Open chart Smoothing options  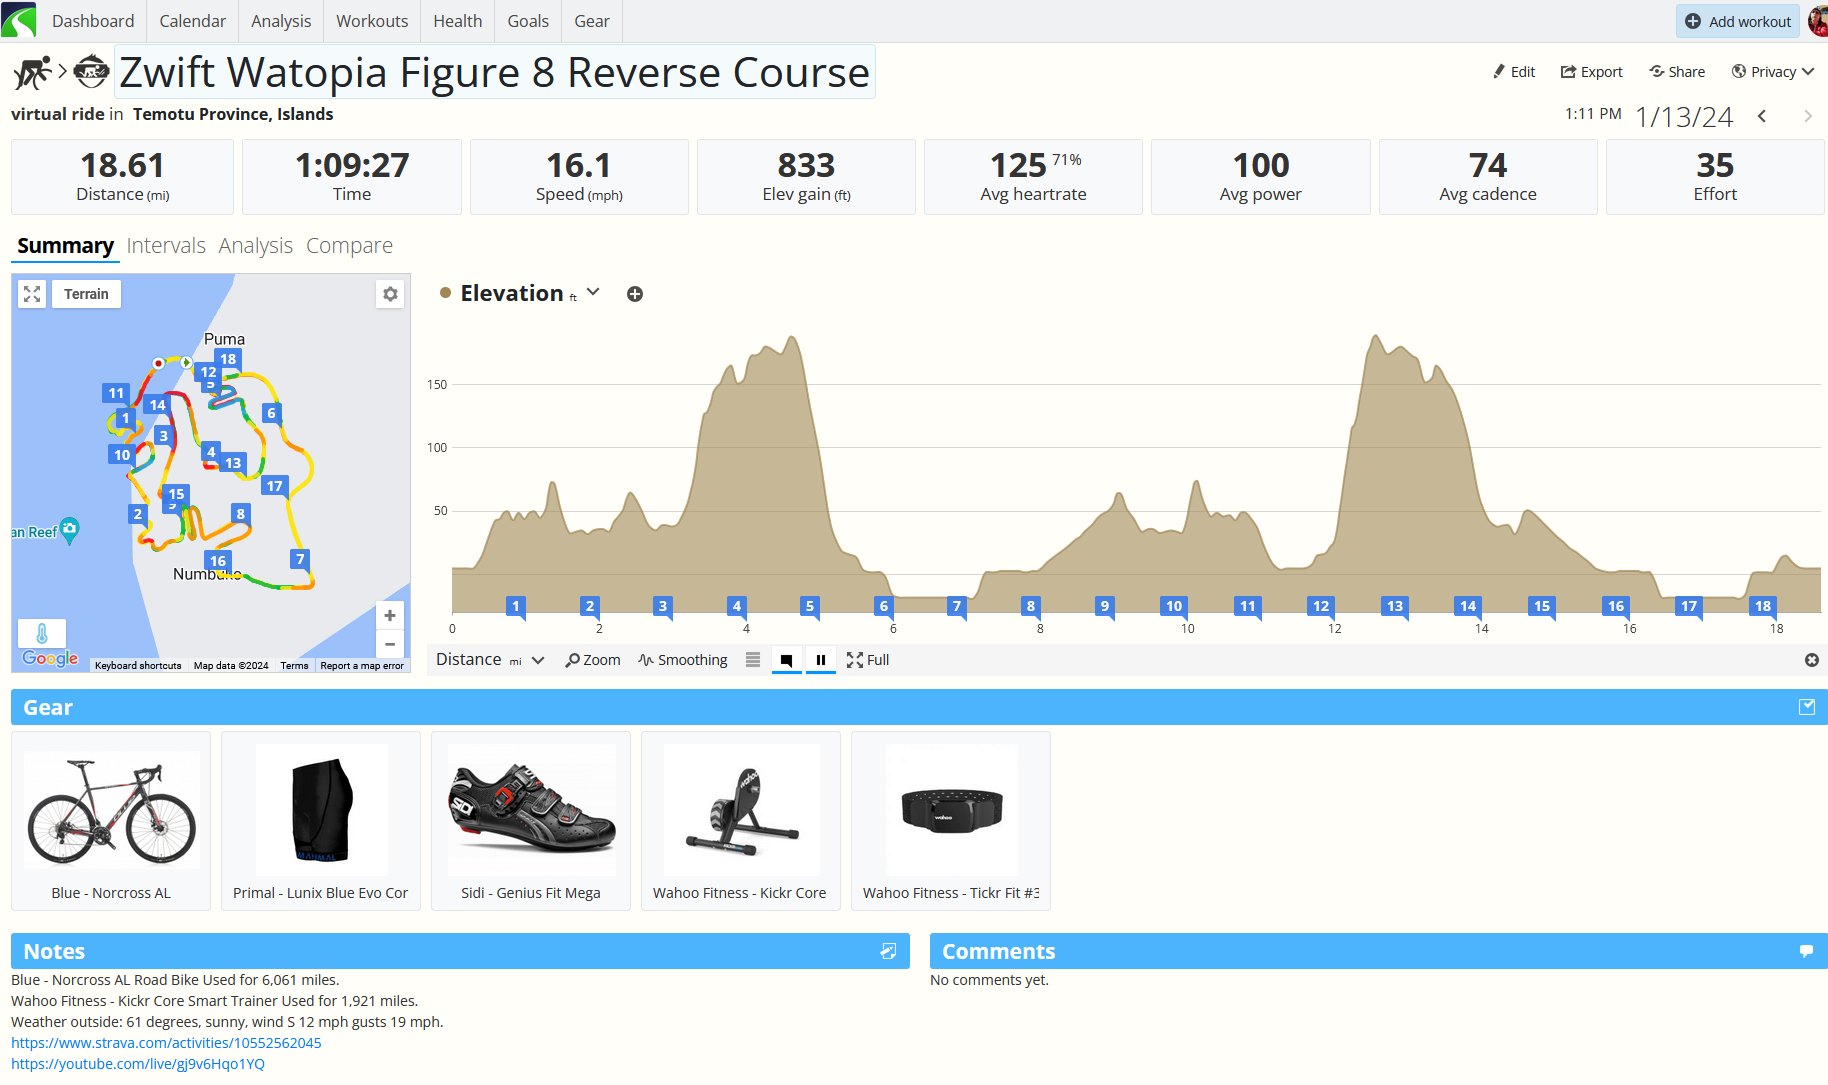pyautogui.click(x=683, y=660)
